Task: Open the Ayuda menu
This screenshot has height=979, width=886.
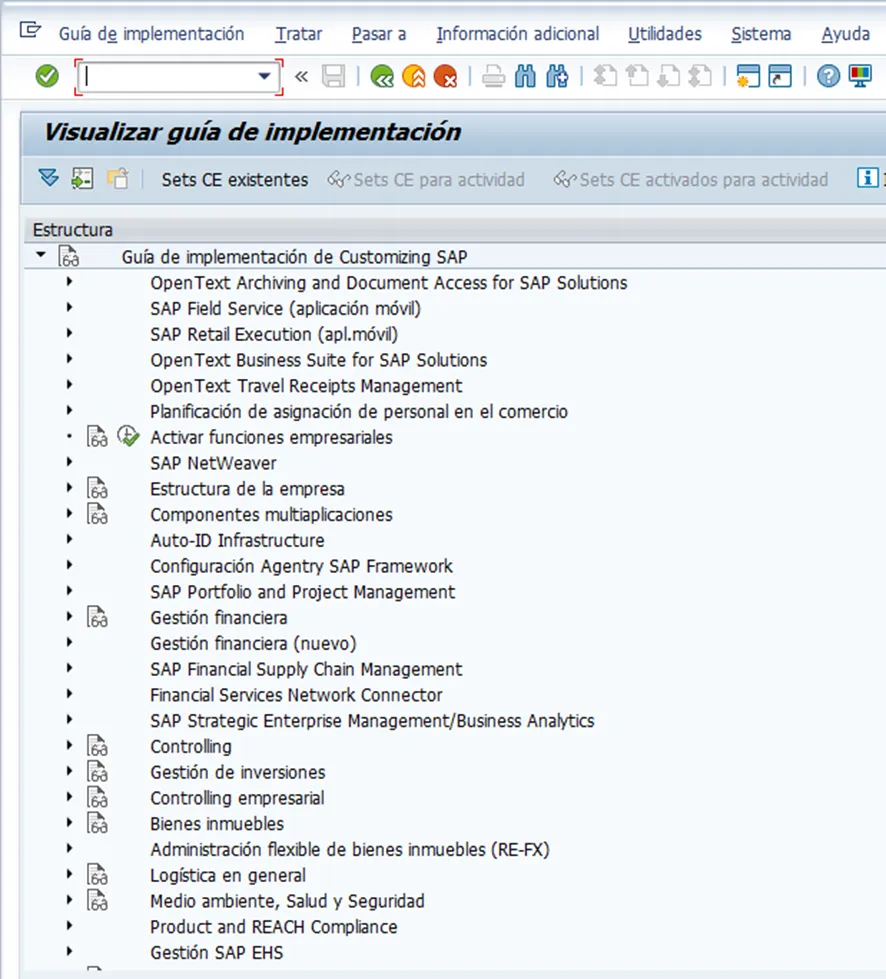Action: (x=845, y=34)
